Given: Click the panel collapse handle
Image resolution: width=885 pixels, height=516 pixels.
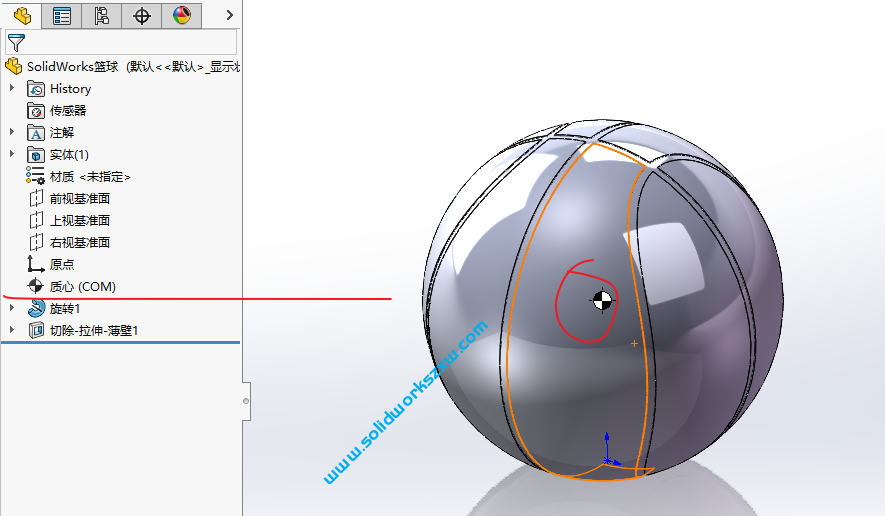Looking at the screenshot, I should pyautogui.click(x=246, y=401).
